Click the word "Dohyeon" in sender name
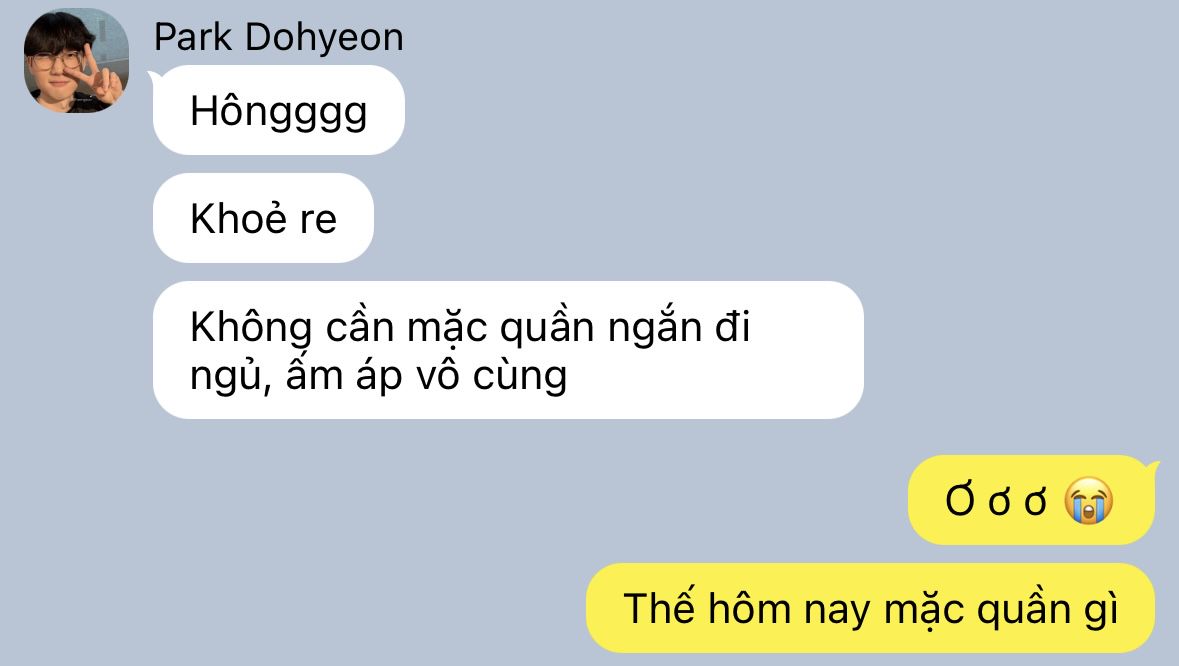 (x=324, y=37)
